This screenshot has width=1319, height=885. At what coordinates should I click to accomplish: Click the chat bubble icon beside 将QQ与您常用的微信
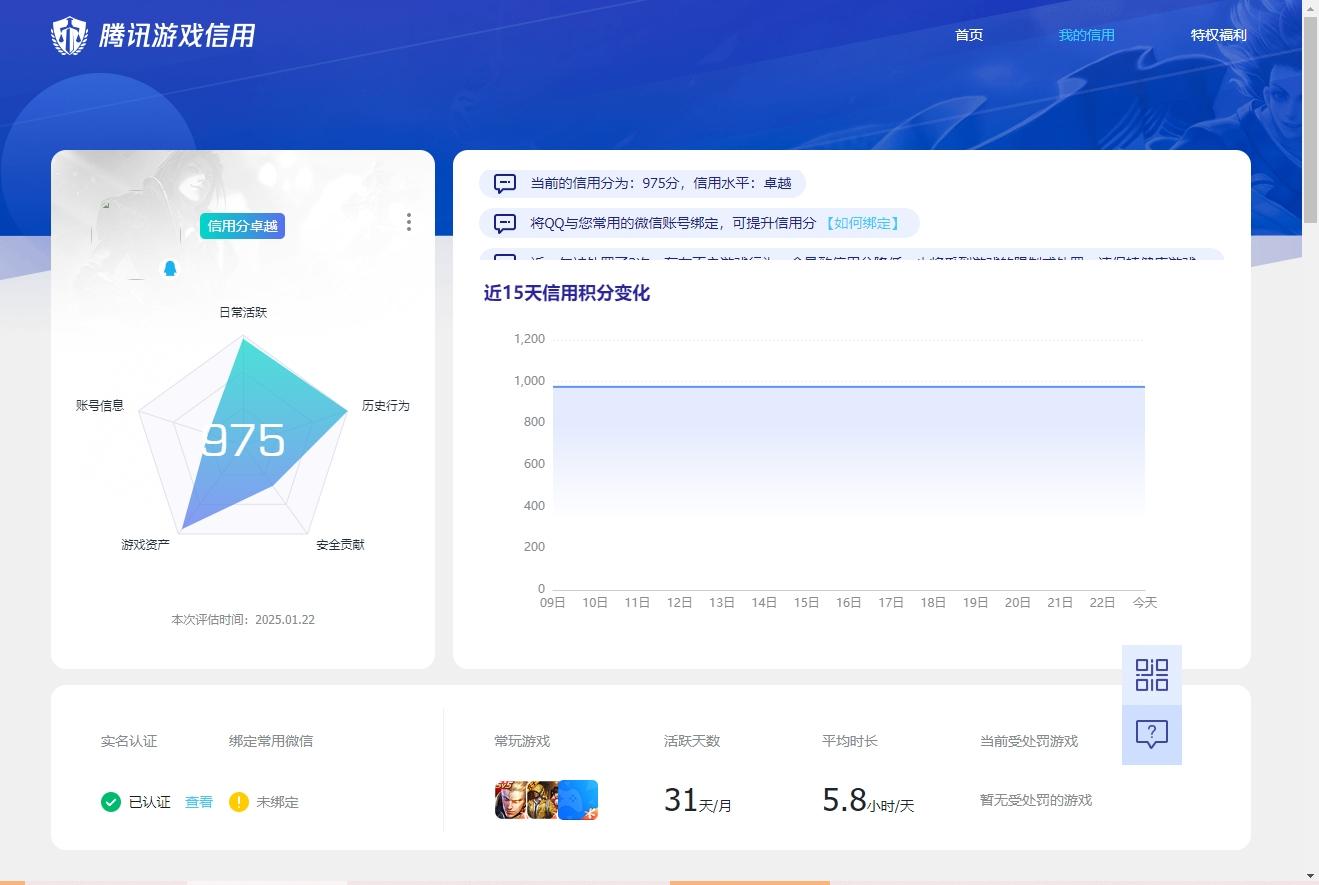pyautogui.click(x=505, y=223)
